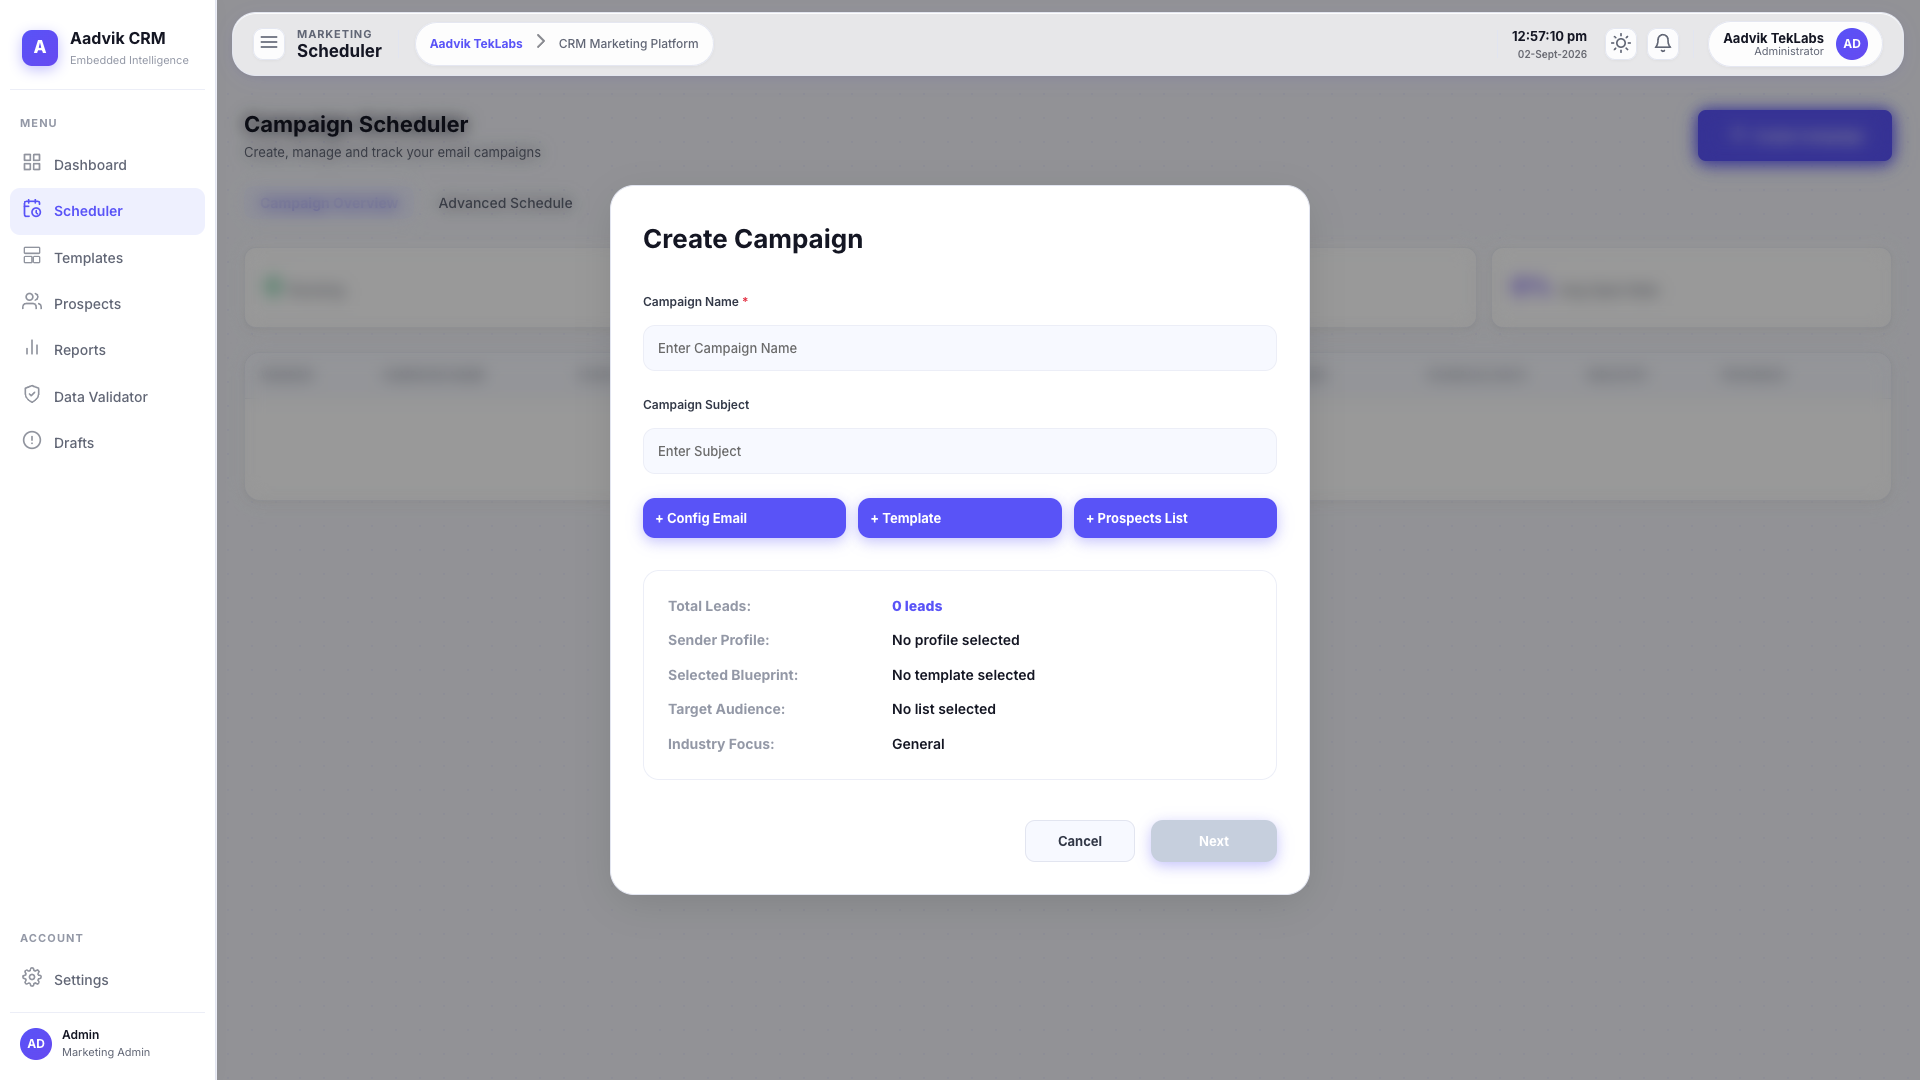
Task: Click the 'No profile selected' text
Action: tap(955, 640)
